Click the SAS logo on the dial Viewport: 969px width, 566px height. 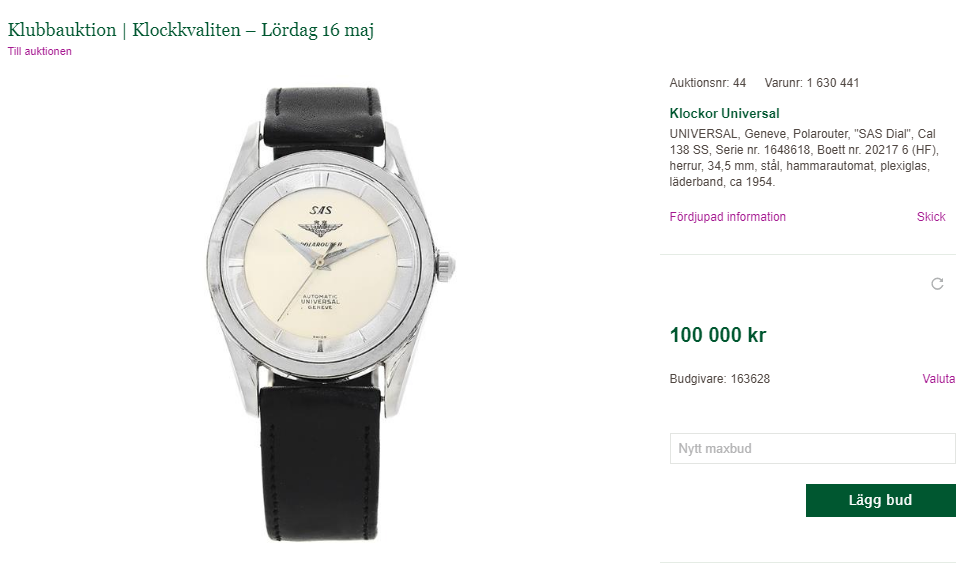320,210
